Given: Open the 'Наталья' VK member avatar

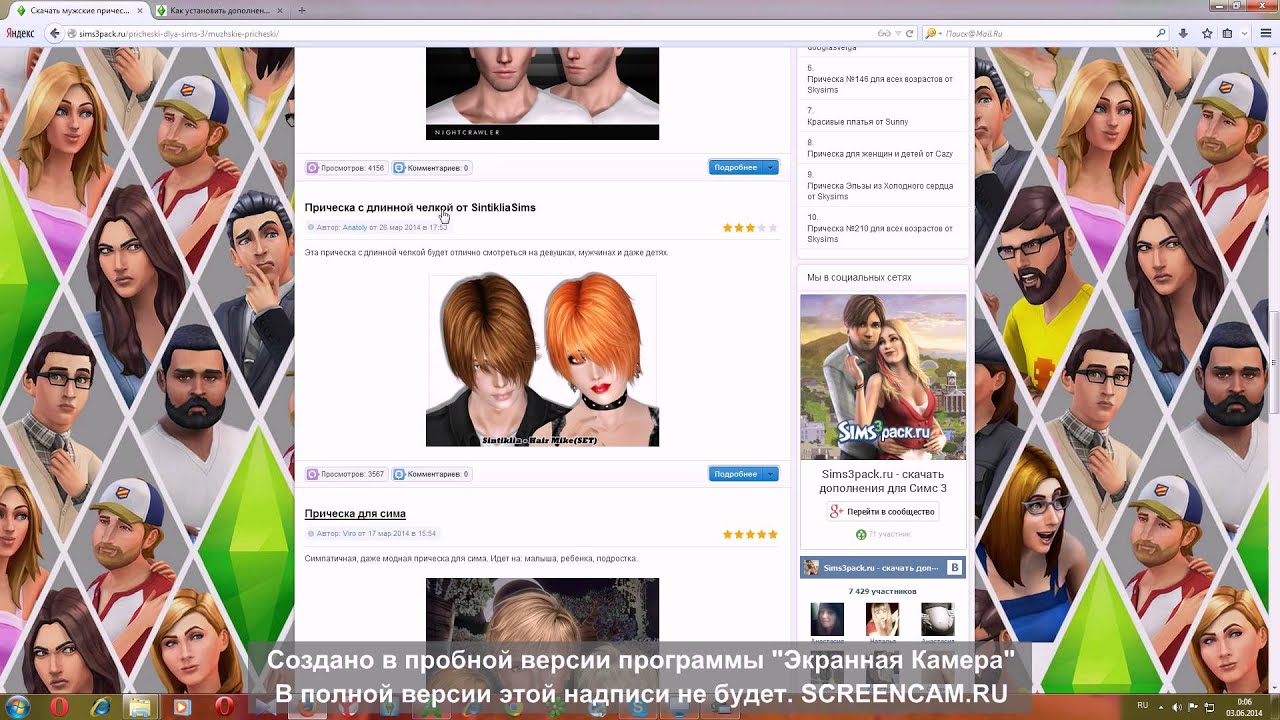Looking at the screenshot, I should 882,619.
